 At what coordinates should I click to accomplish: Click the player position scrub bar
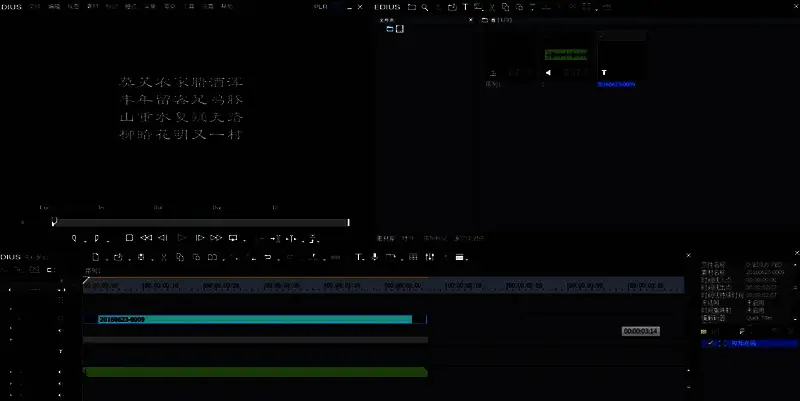click(x=200, y=222)
